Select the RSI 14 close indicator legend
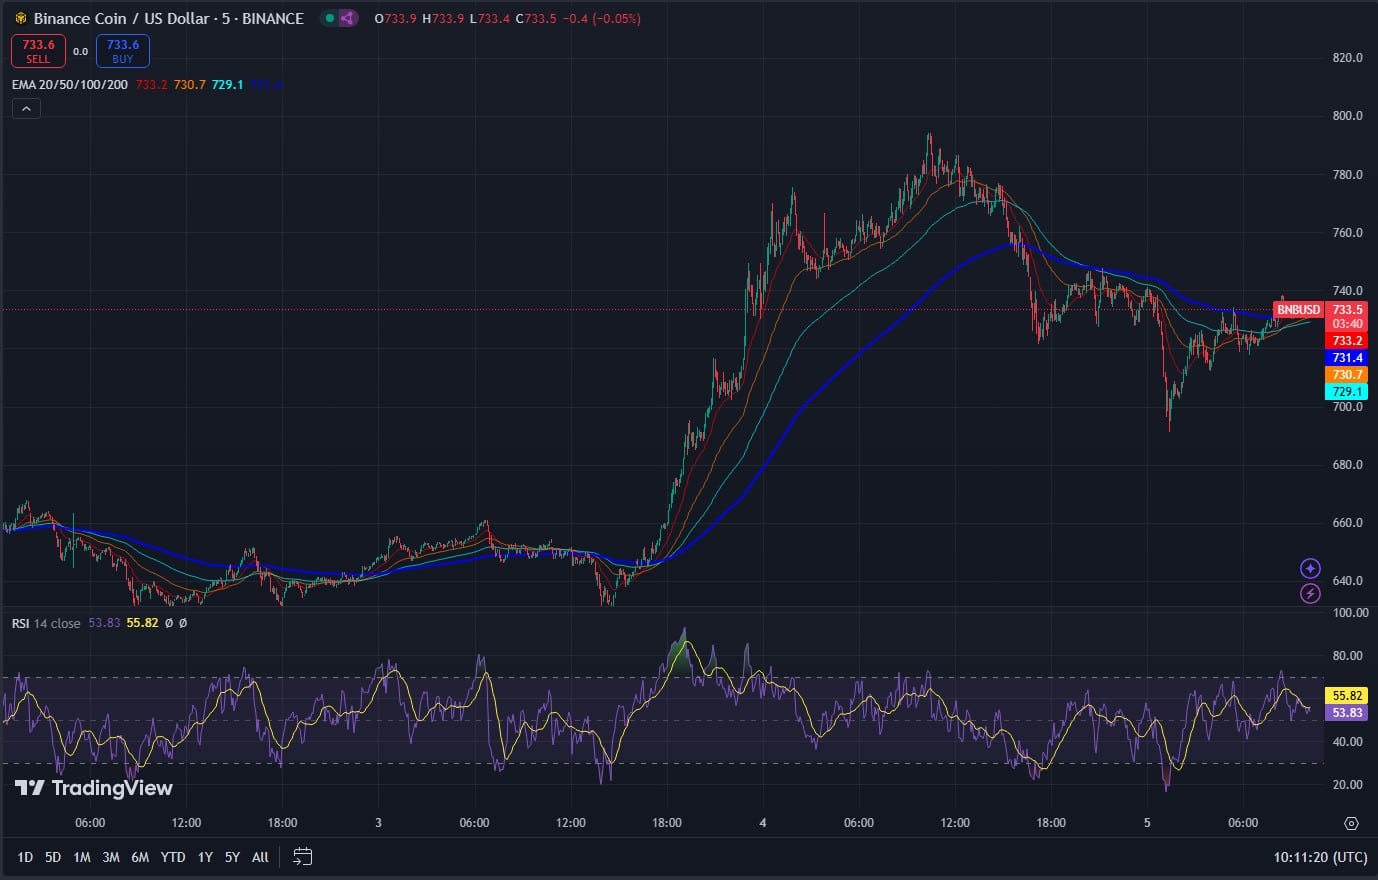The image size is (1378, 880). pyautogui.click(x=46, y=623)
